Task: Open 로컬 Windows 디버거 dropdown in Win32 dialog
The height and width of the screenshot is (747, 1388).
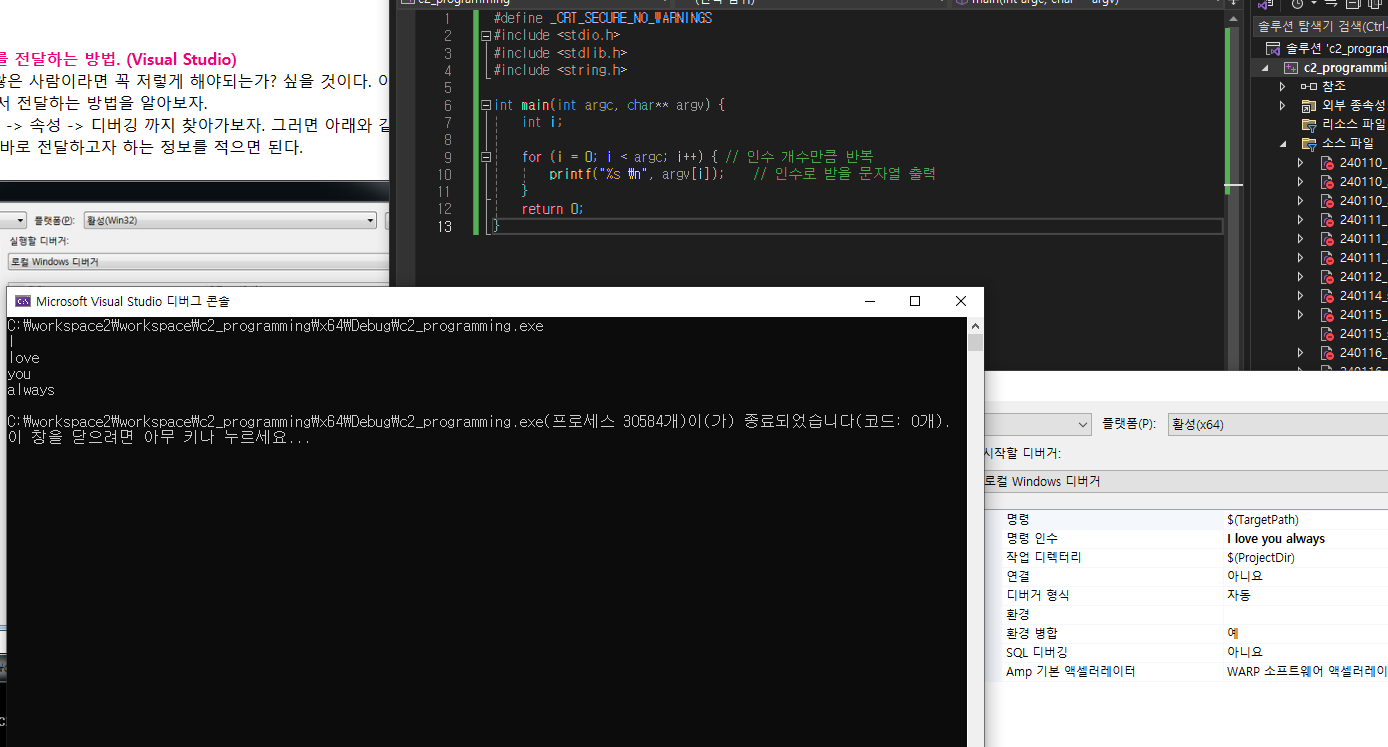Action: point(199,262)
